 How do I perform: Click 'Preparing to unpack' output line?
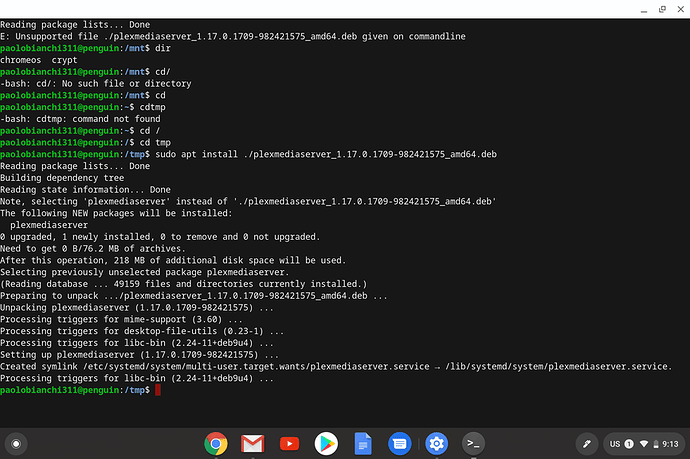pos(194,296)
